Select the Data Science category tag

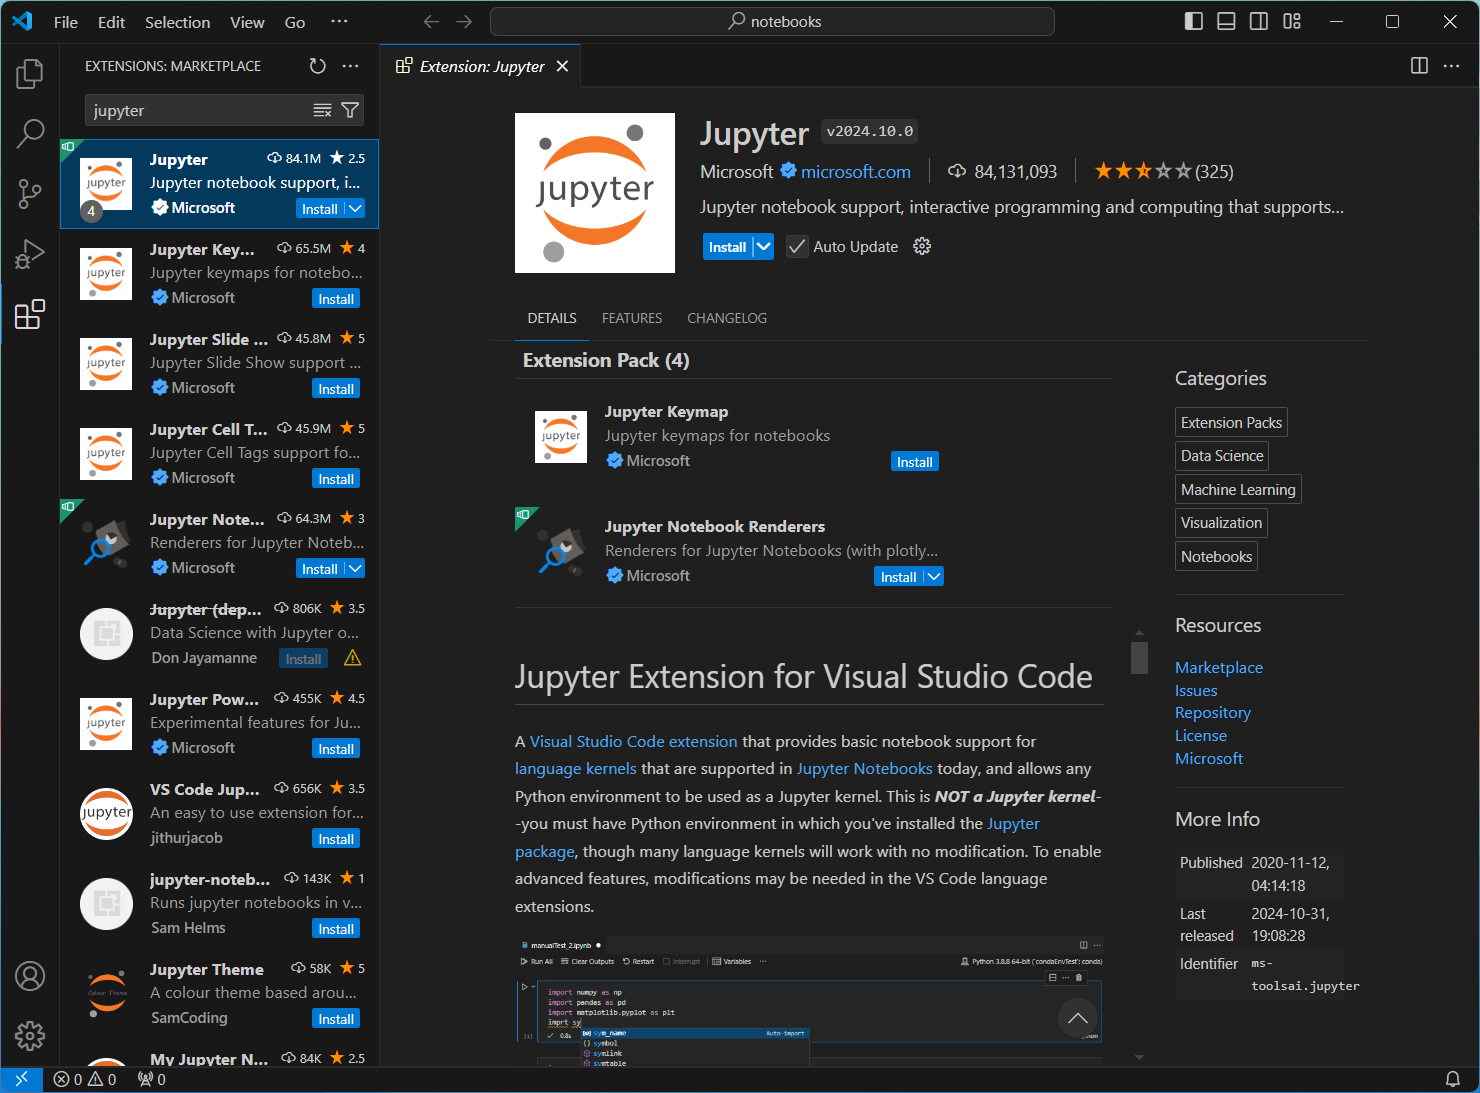[x=1222, y=456]
